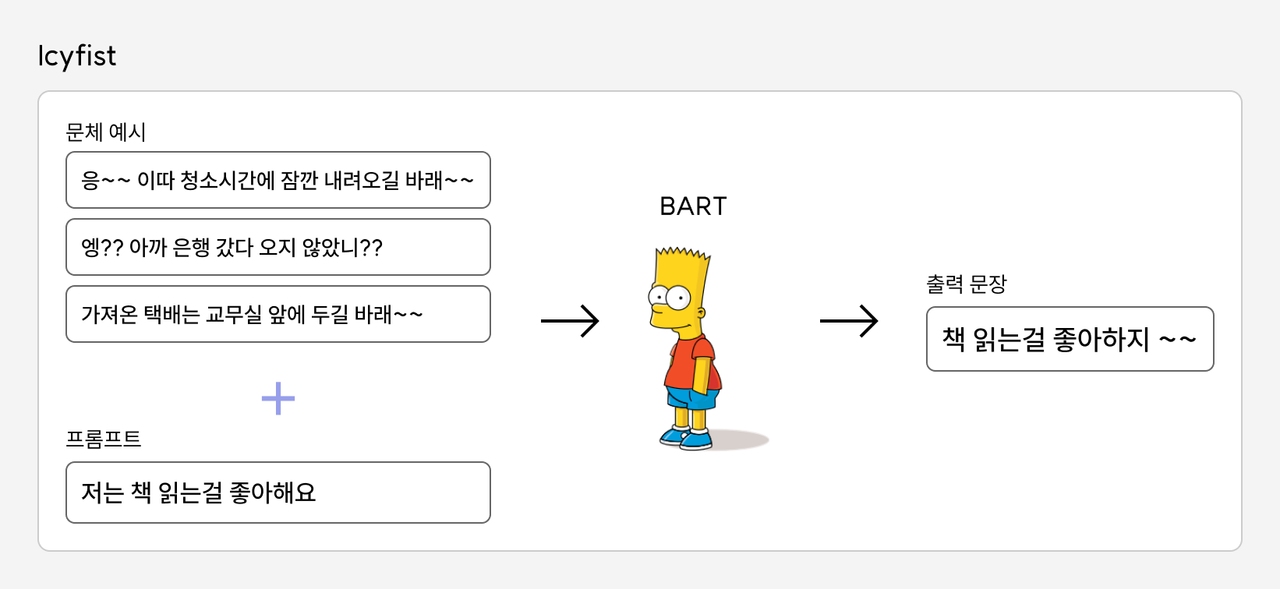Click Bart's blue shorts

pyautogui.click(x=694, y=398)
